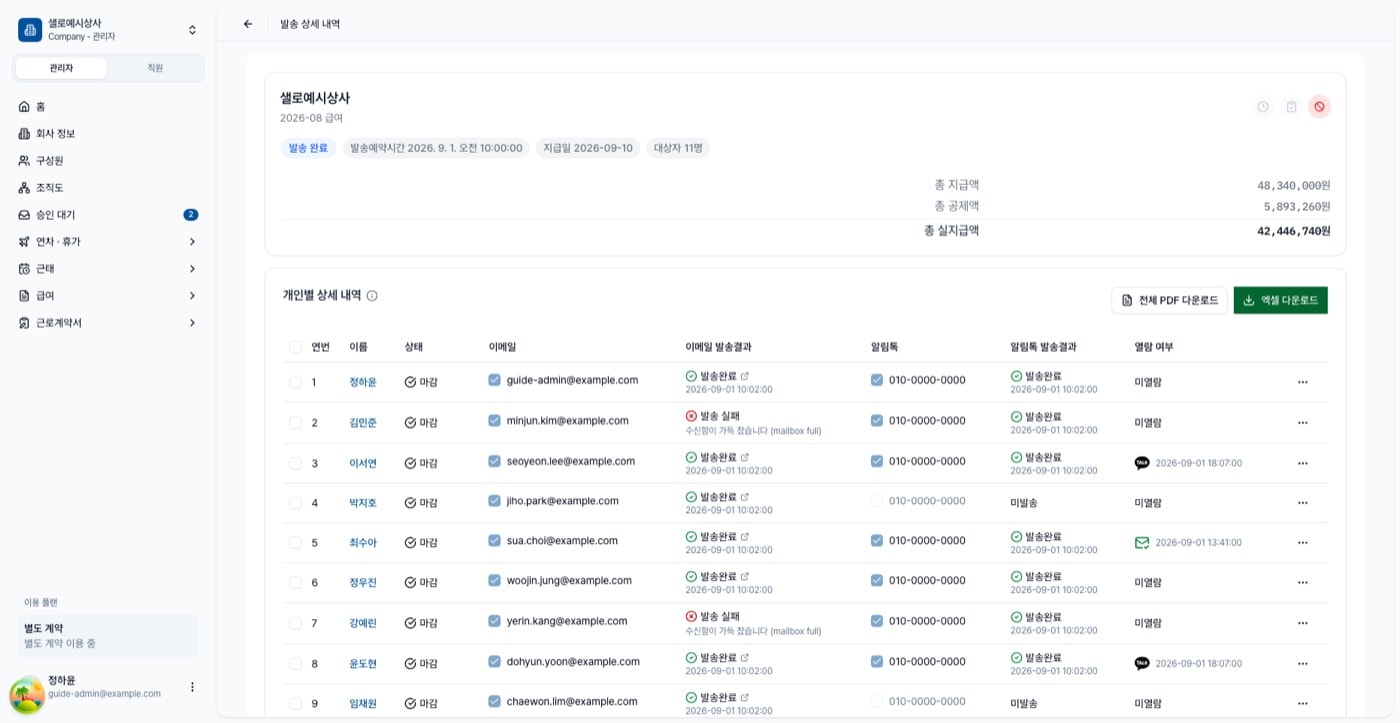1400x723 pixels.
Task: Click the 샐로예시상사 company logo icon
Action: tap(30, 30)
